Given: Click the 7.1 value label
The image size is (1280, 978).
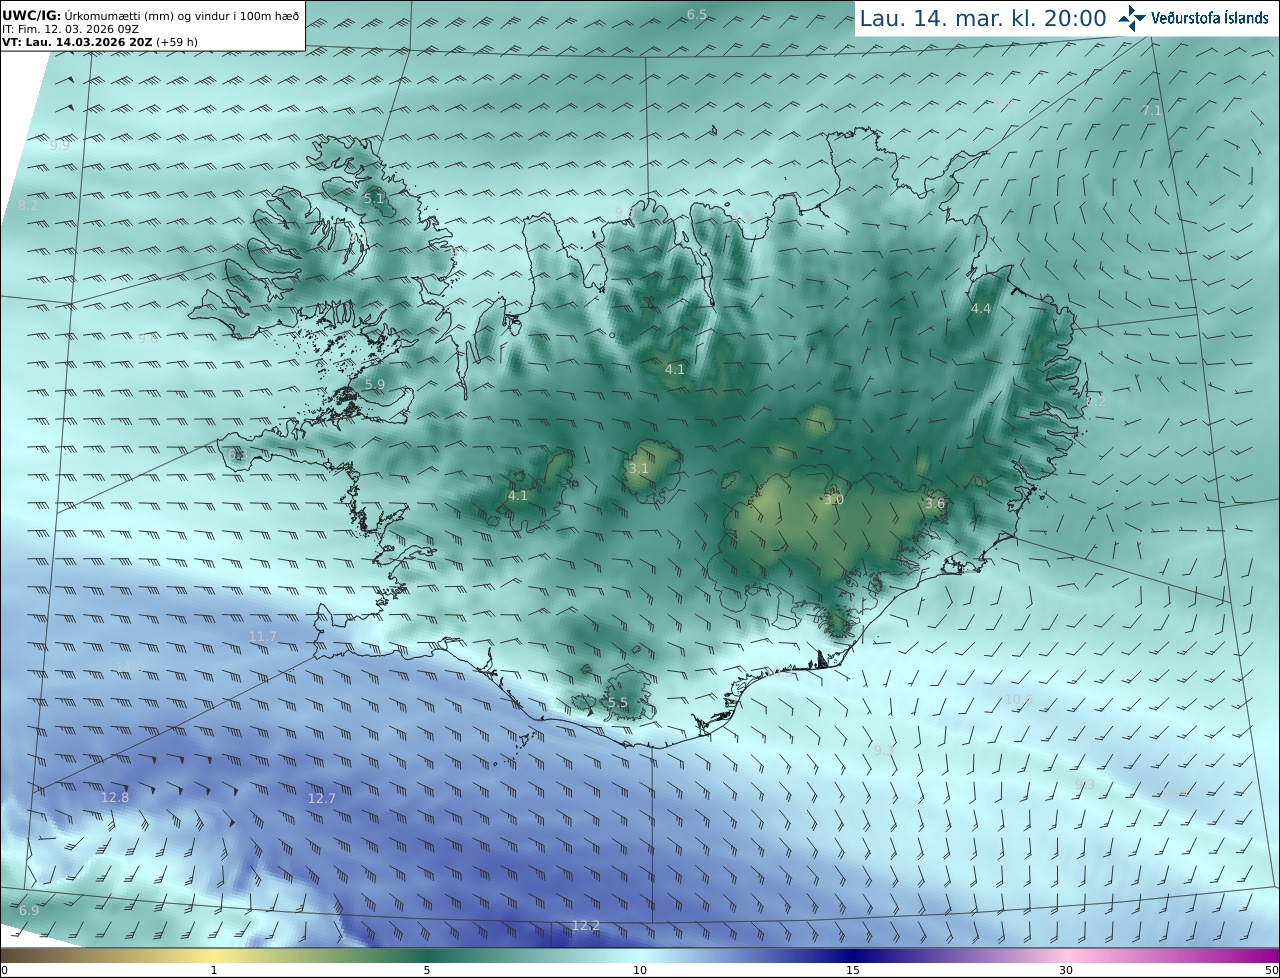Looking at the screenshot, I should [x=1152, y=110].
